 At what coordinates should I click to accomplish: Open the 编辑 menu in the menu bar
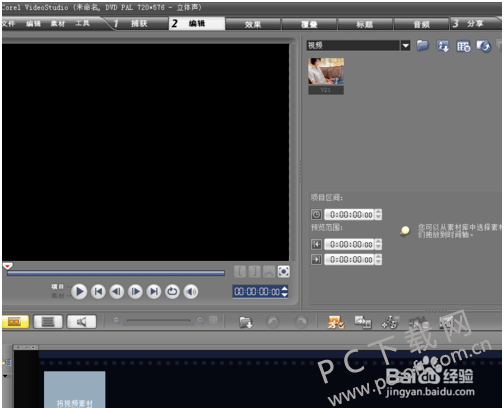tap(33, 23)
